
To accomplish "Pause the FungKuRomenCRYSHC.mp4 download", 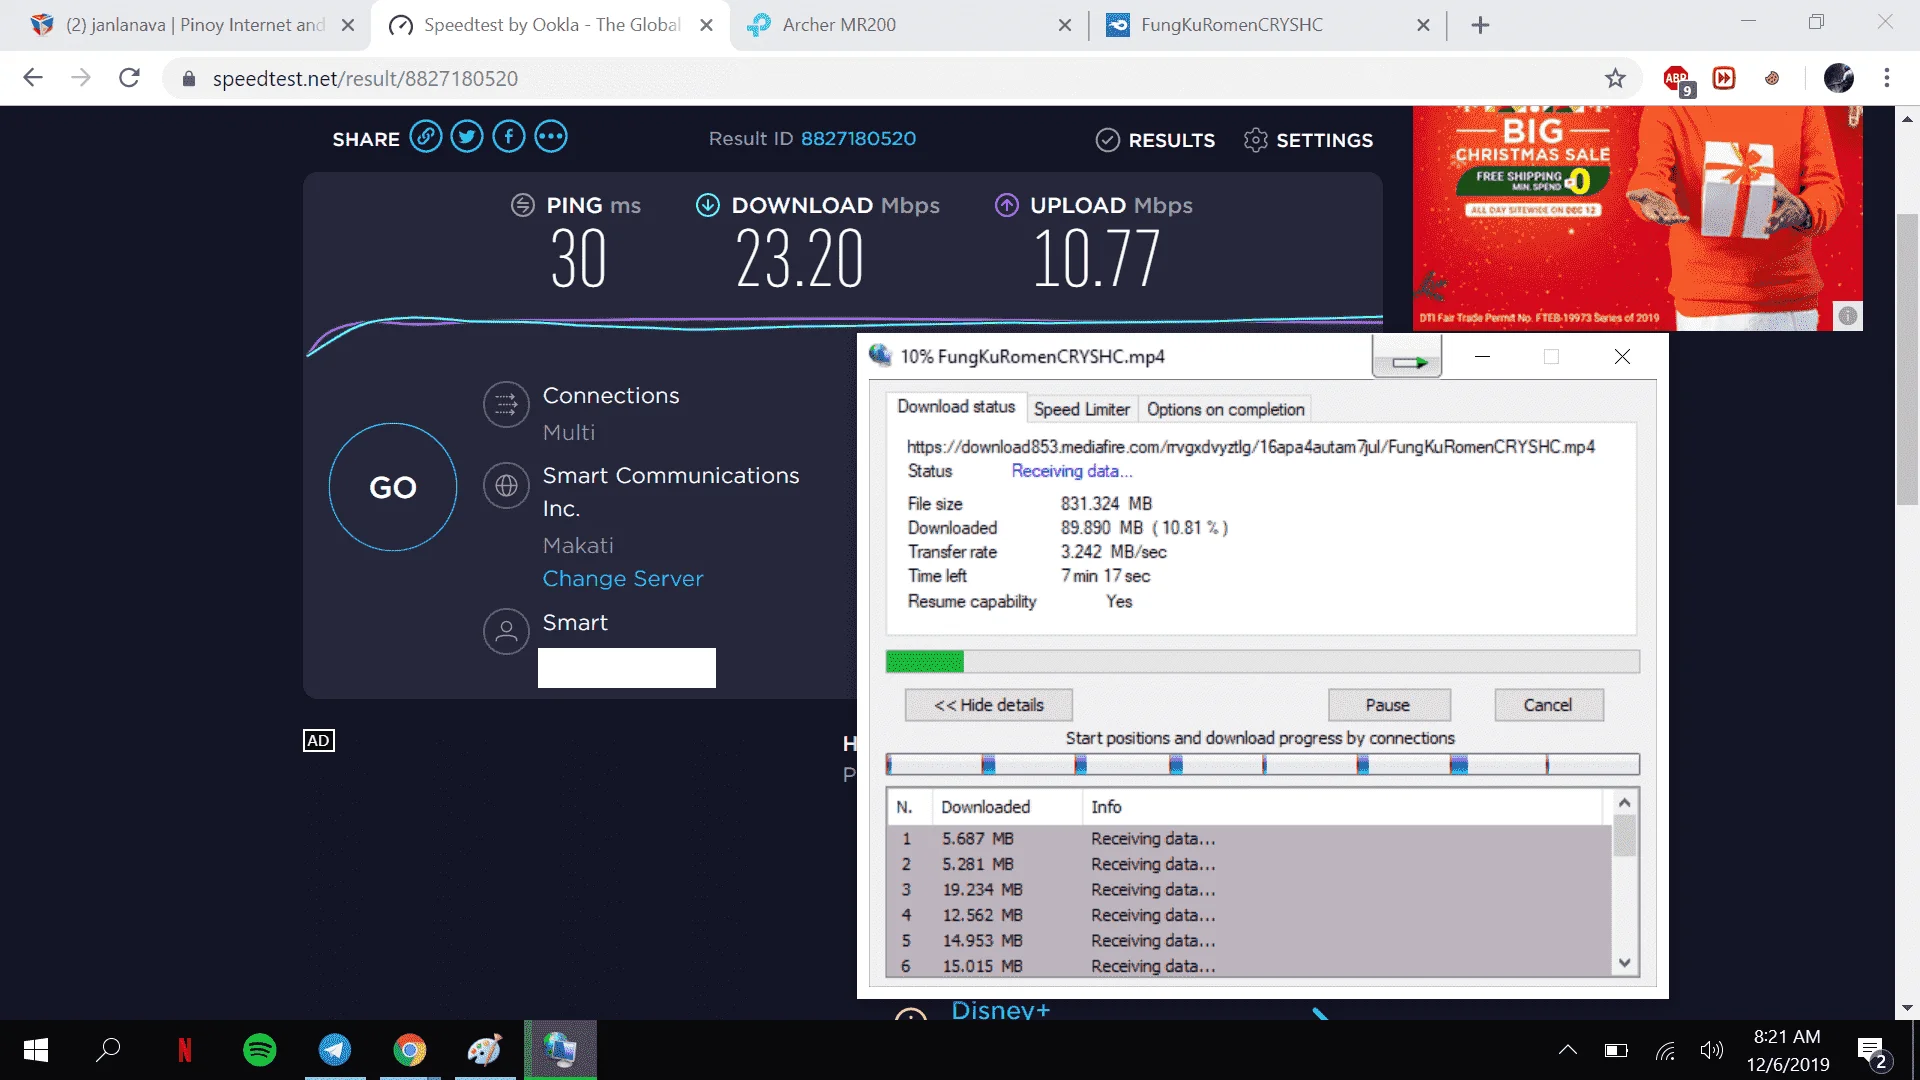I will (1388, 705).
